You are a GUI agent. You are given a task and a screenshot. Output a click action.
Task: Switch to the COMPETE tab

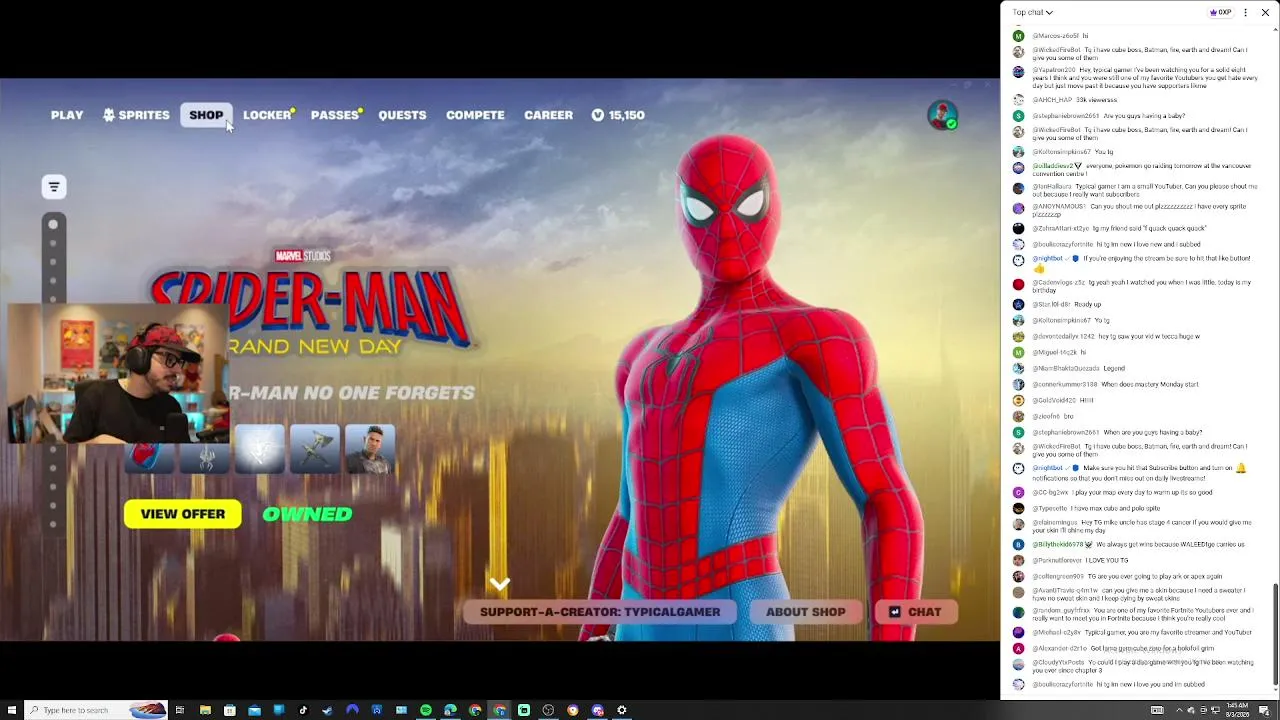tap(475, 115)
